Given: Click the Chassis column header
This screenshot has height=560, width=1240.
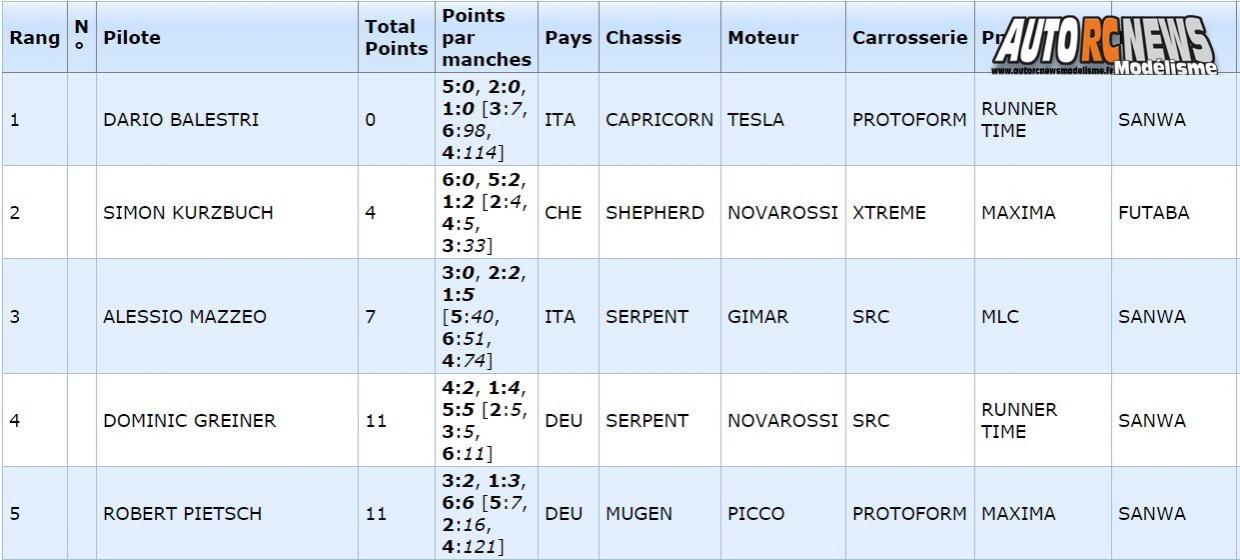Looking at the screenshot, I should tap(643, 38).
